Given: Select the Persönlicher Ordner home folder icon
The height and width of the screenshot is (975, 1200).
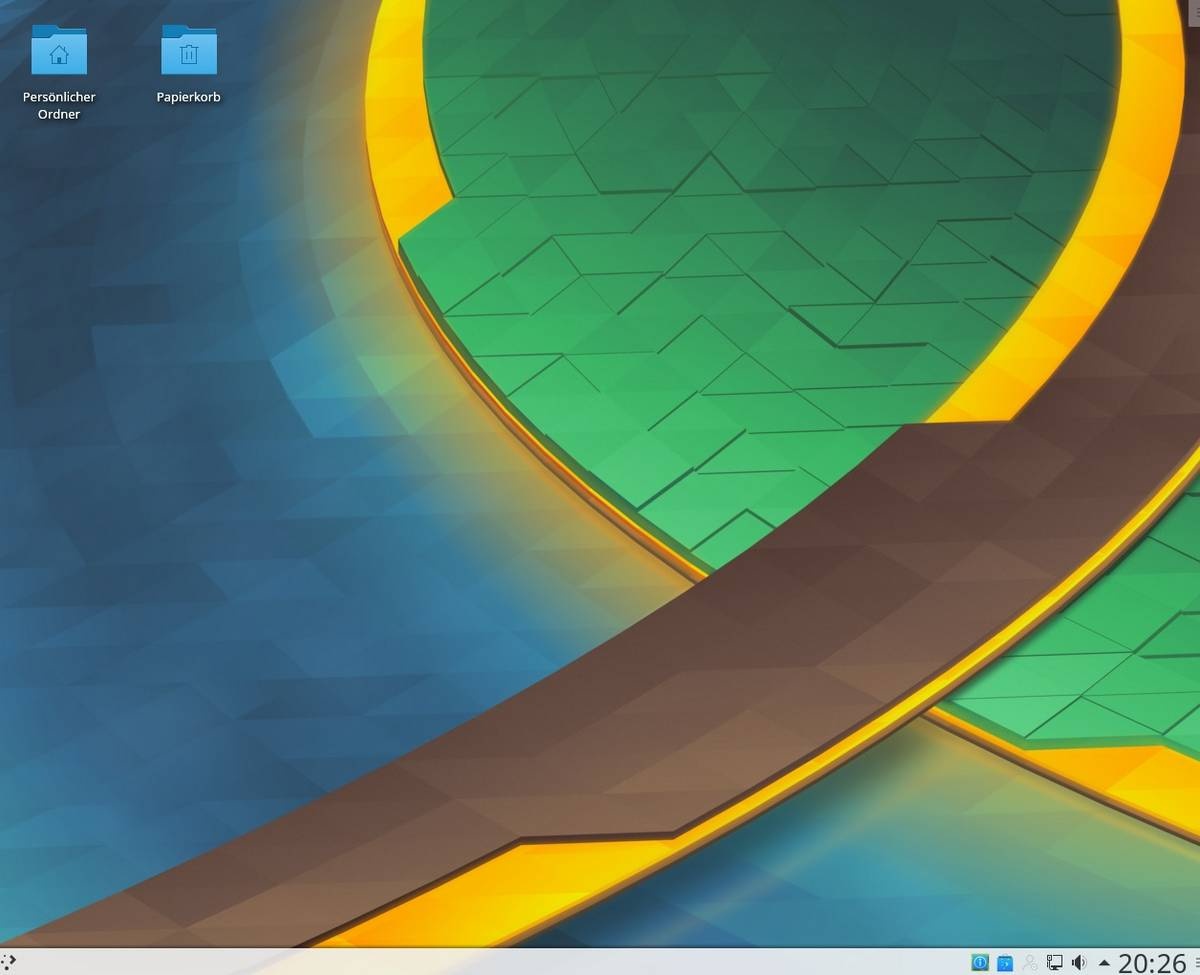Looking at the screenshot, I should [x=59, y=50].
